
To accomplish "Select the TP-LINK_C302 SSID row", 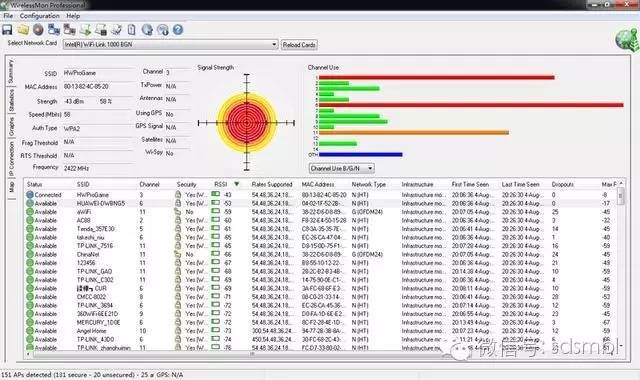I will pyautogui.click(x=95, y=280).
